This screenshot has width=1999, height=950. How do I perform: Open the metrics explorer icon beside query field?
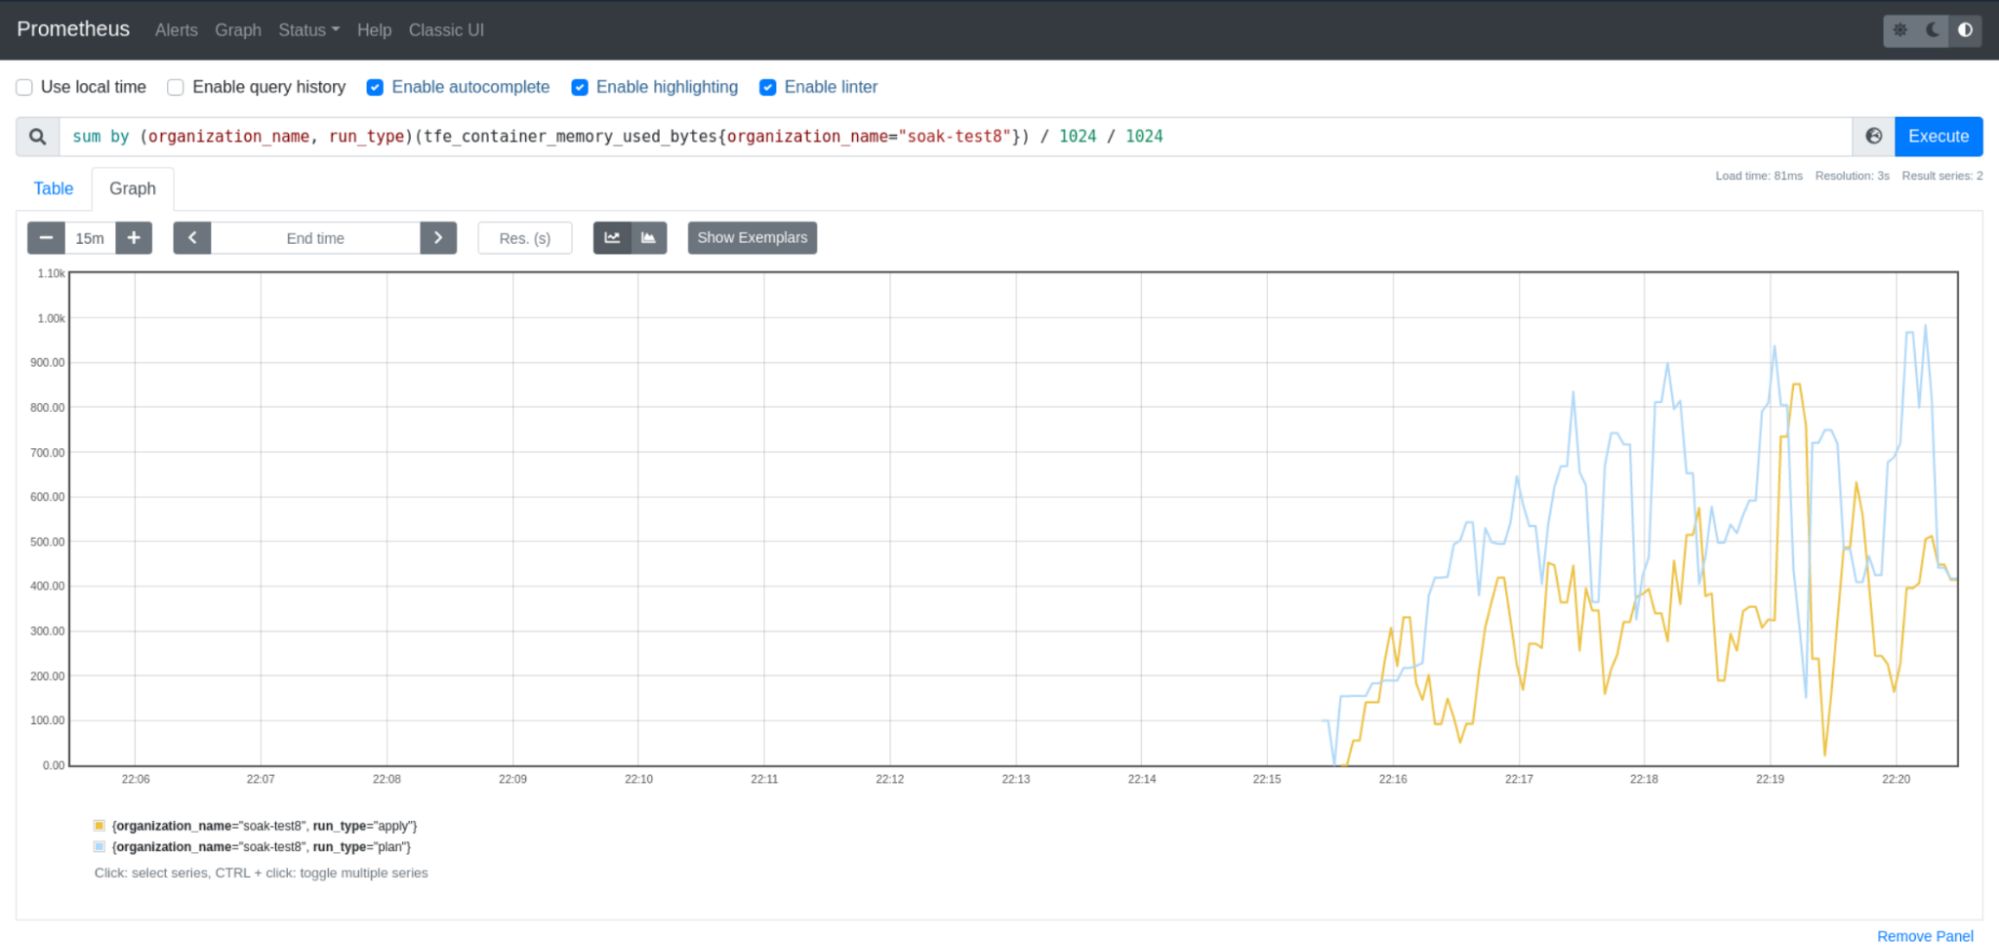[1872, 136]
